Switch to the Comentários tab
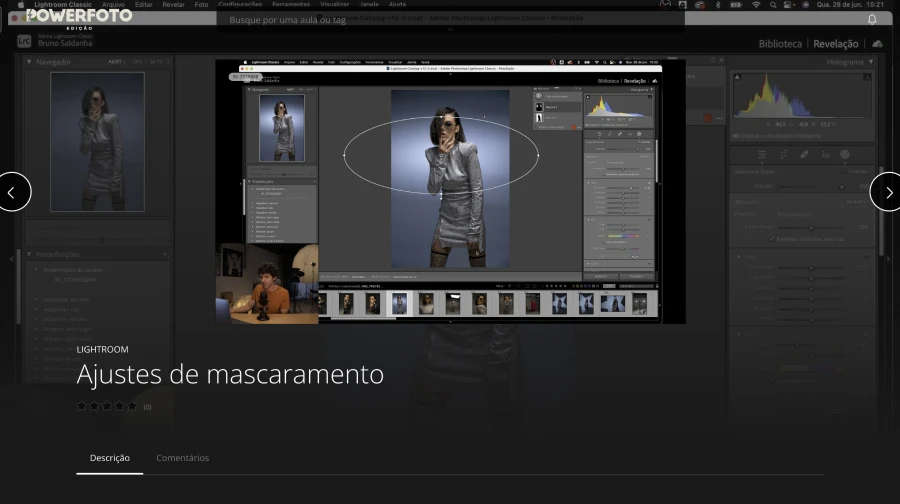900x504 pixels. 183,458
